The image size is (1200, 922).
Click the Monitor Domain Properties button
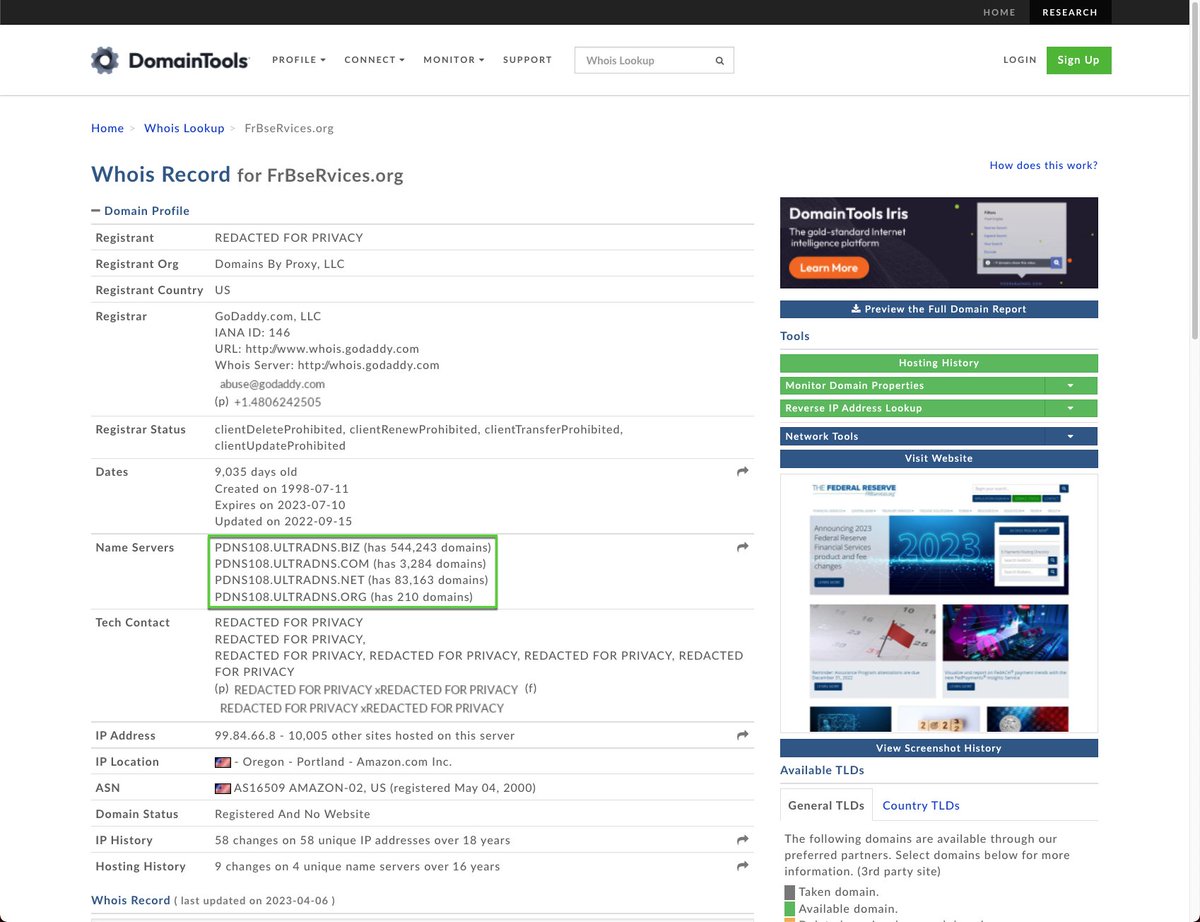[x=912, y=385]
